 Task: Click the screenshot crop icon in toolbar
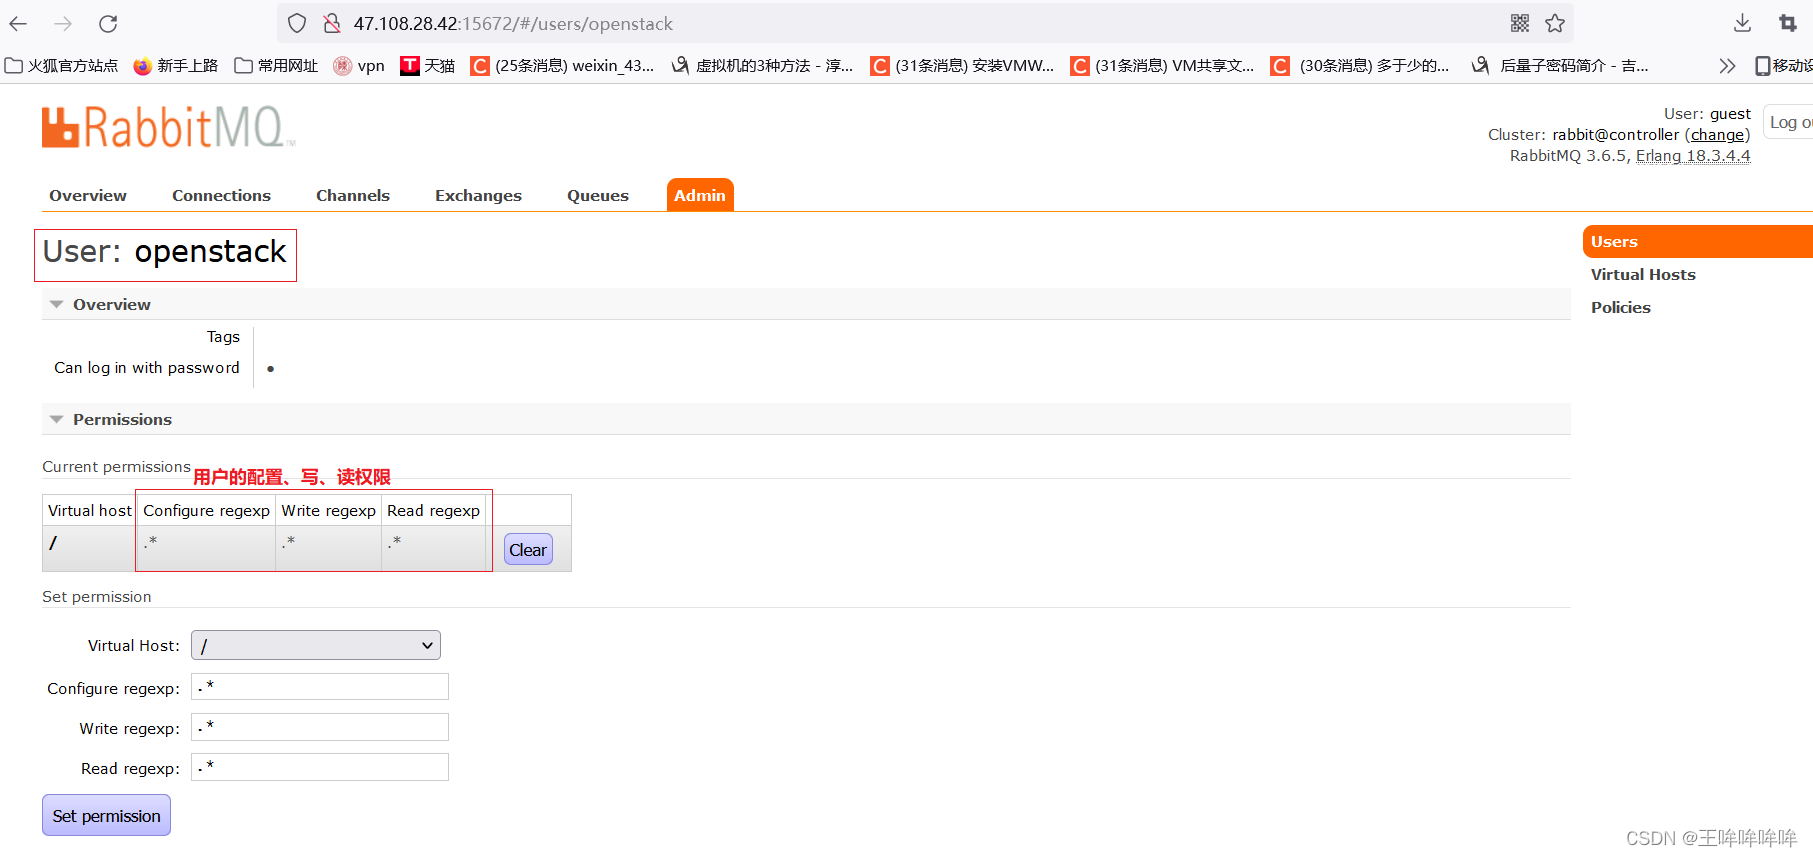click(x=1788, y=23)
